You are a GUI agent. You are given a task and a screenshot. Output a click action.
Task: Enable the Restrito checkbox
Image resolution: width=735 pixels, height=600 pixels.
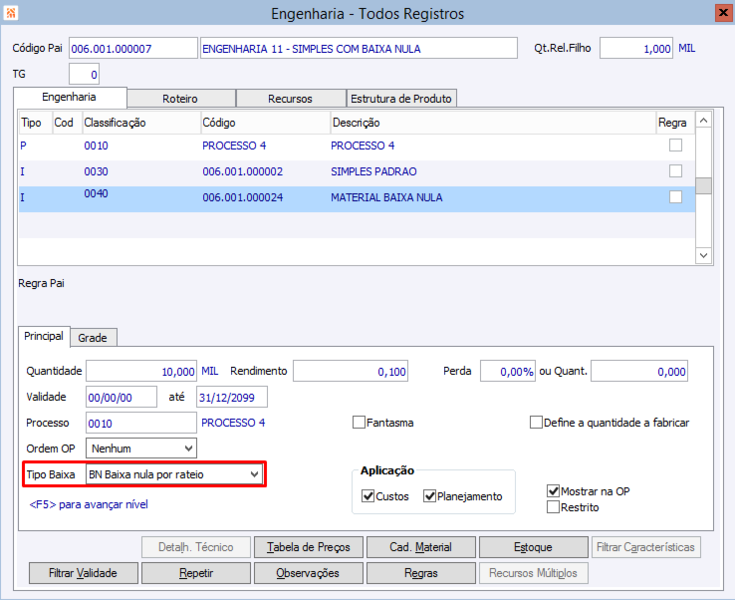pyautogui.click(x=553, y=507)
